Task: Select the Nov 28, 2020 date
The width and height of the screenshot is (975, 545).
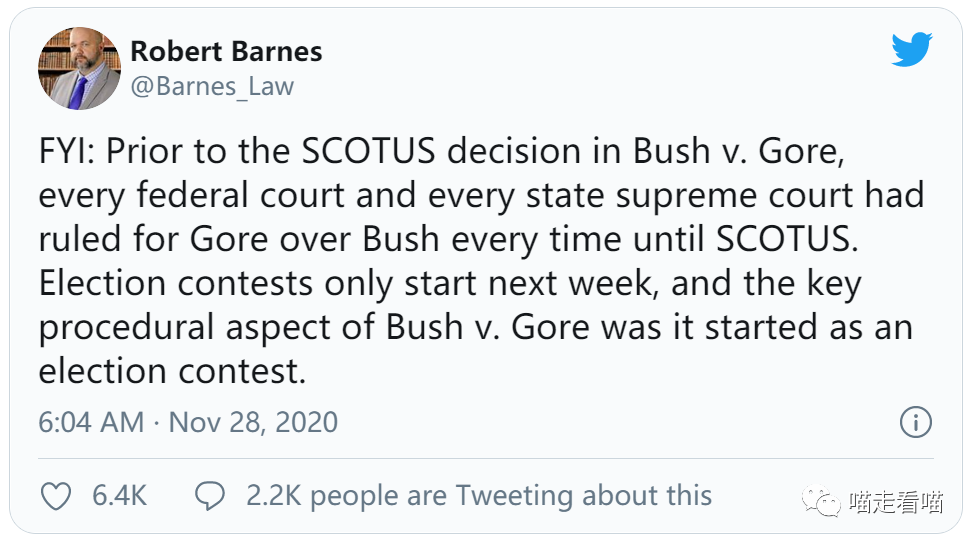Action: 253,422
